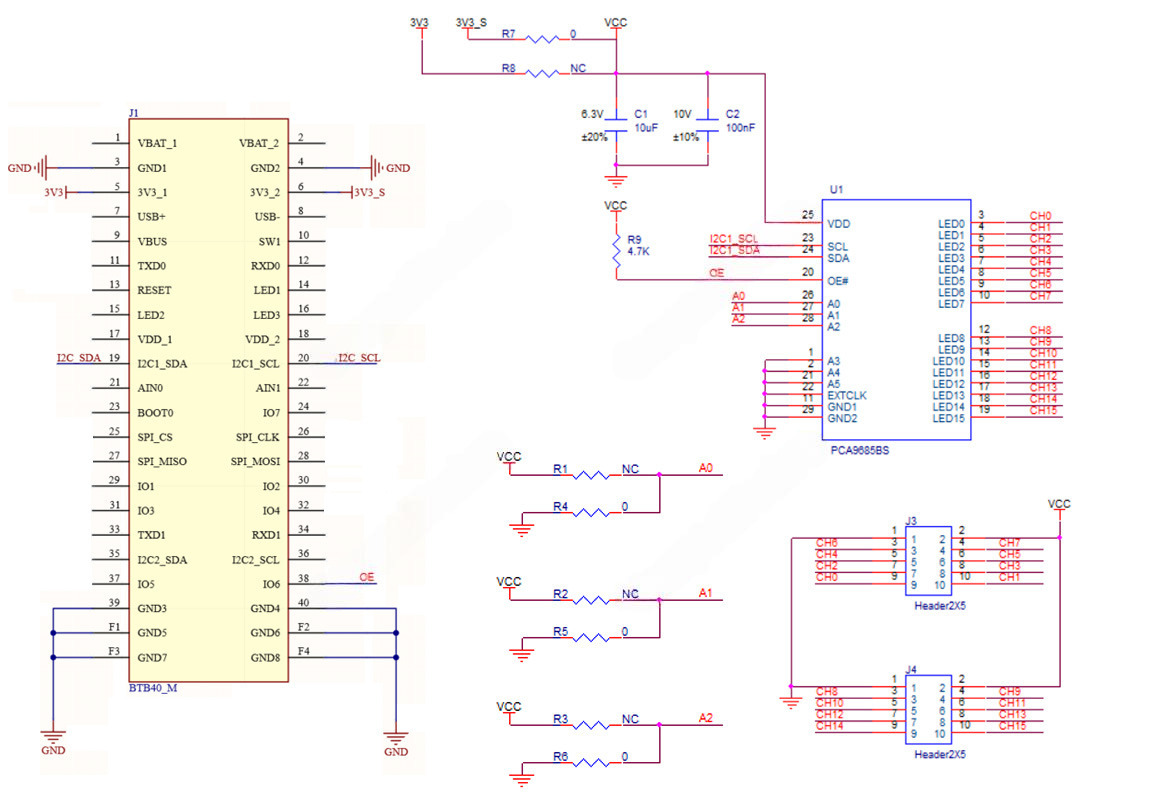This screenshot has height=804, width=1160.
Task: Select resistor R1 on the A0 line
Action: [x=598, y=475]
